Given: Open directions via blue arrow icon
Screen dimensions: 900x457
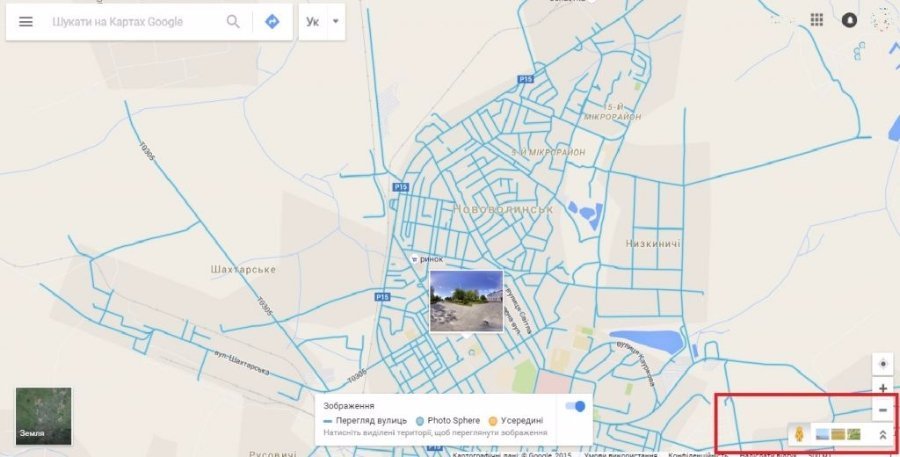Looking at the screenshot, I should coord(272,22).
